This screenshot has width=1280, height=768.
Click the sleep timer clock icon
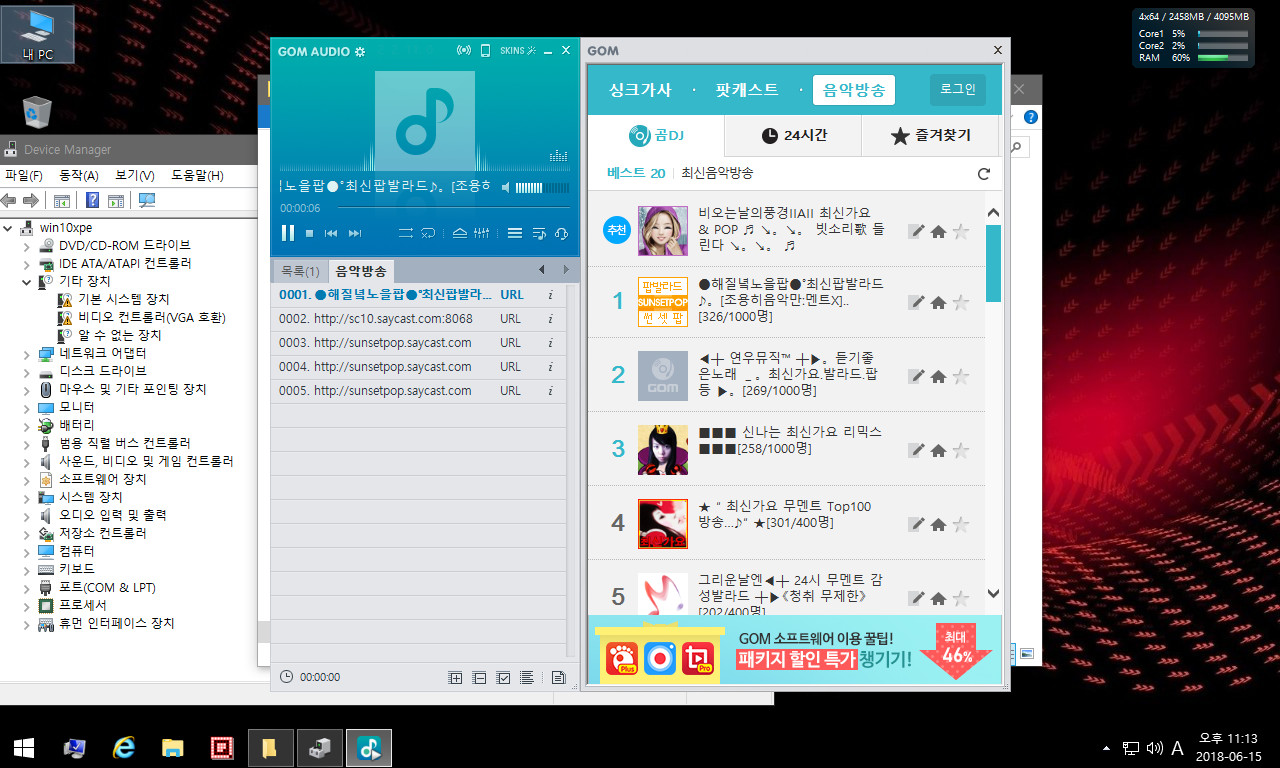point(287,677)
